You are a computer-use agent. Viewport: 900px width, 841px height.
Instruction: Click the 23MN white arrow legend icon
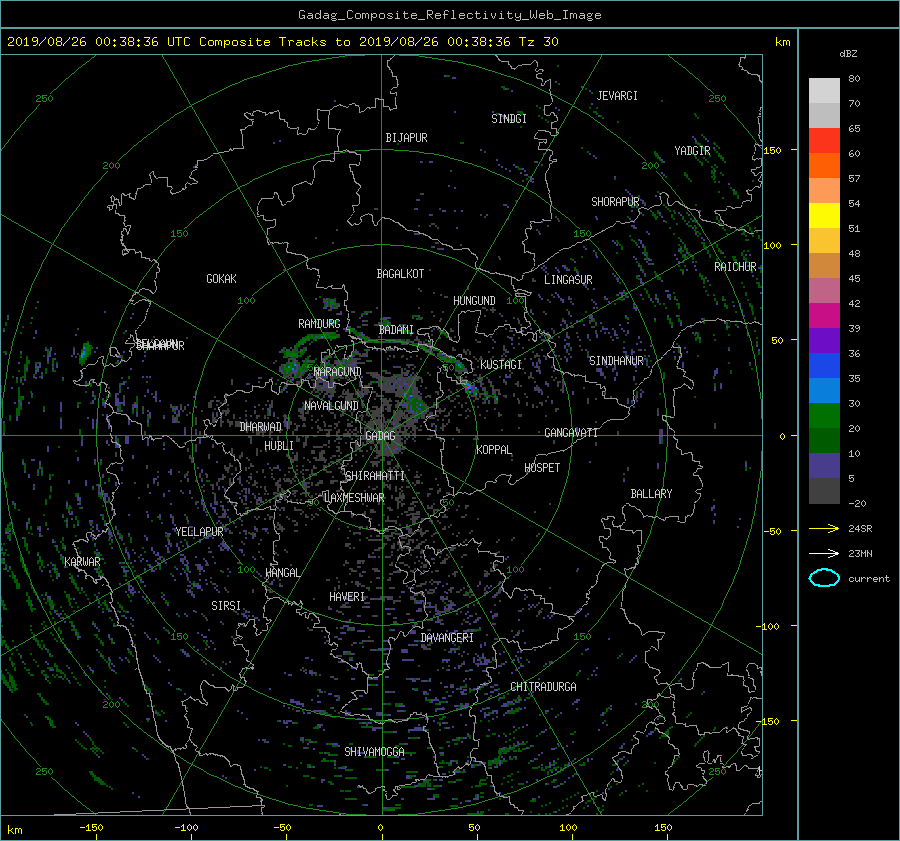click(824, 553)
